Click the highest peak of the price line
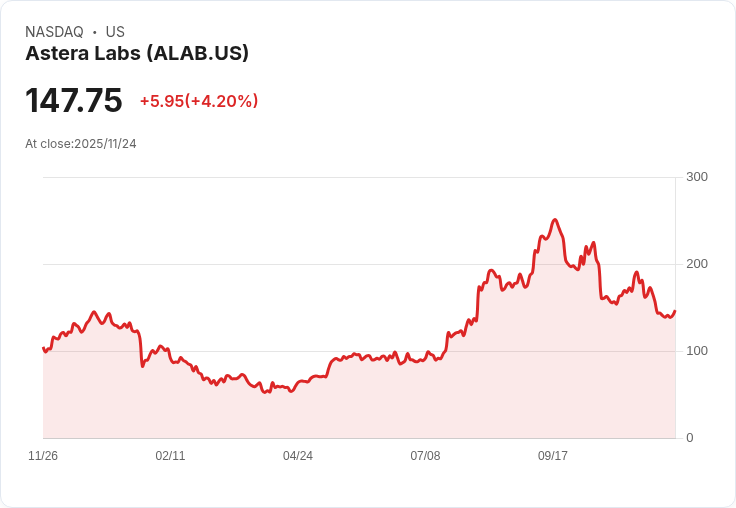736x508 pixels. coord(555,220)
